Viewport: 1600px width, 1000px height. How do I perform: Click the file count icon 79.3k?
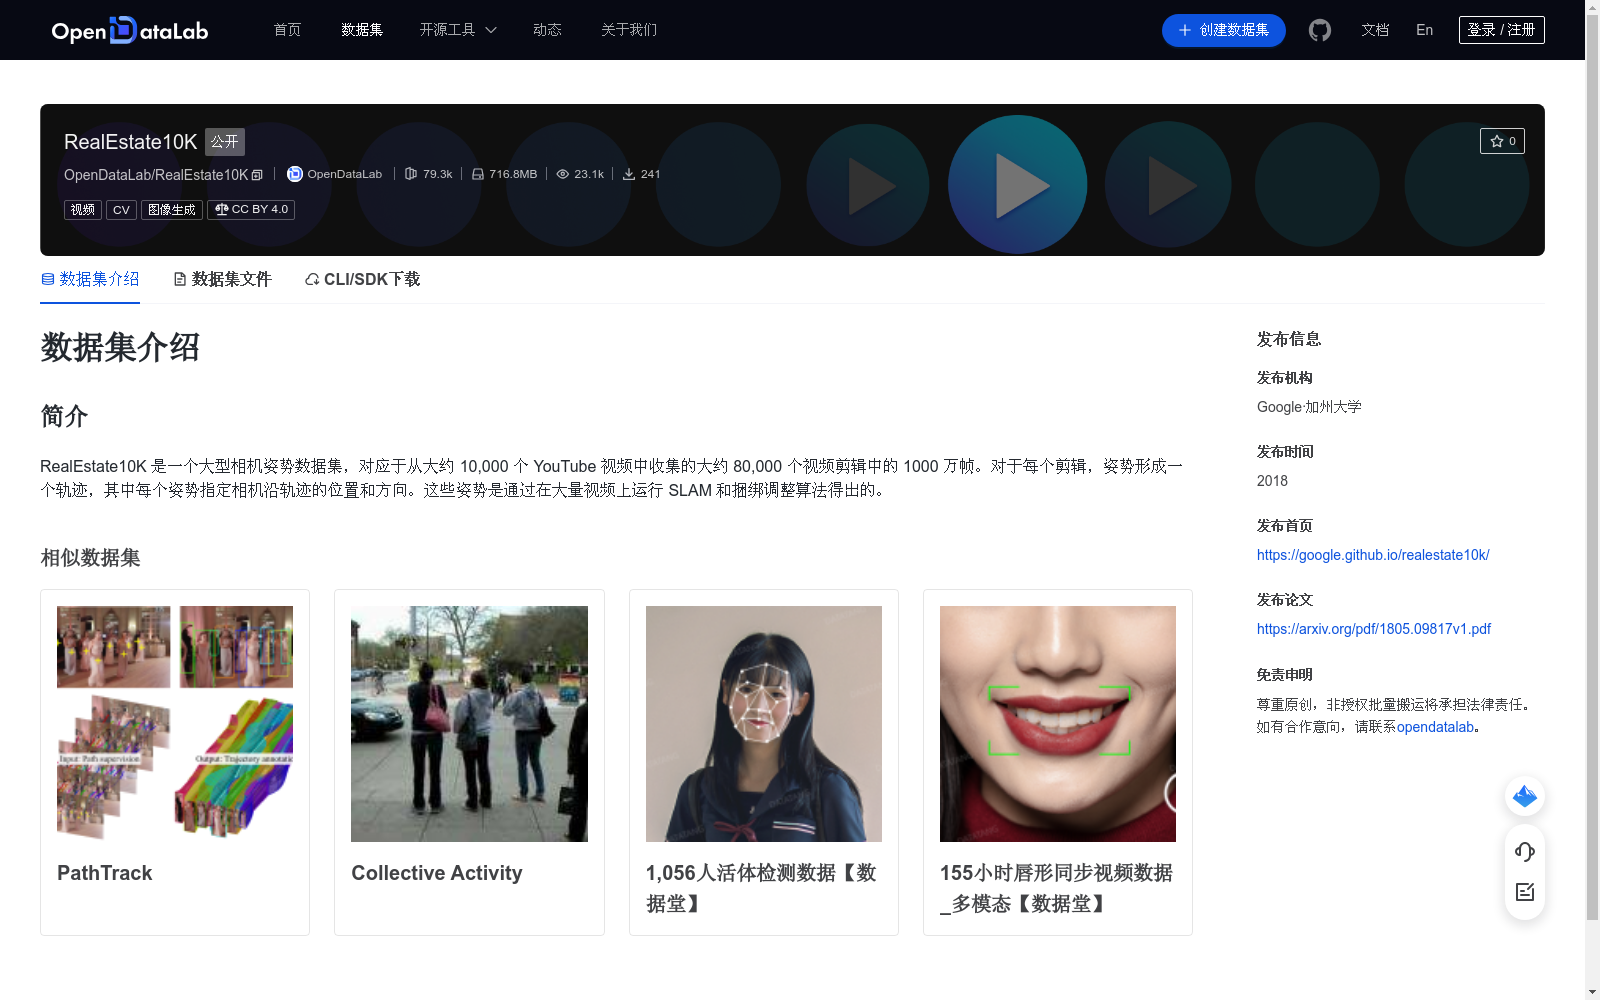point(411,174)
